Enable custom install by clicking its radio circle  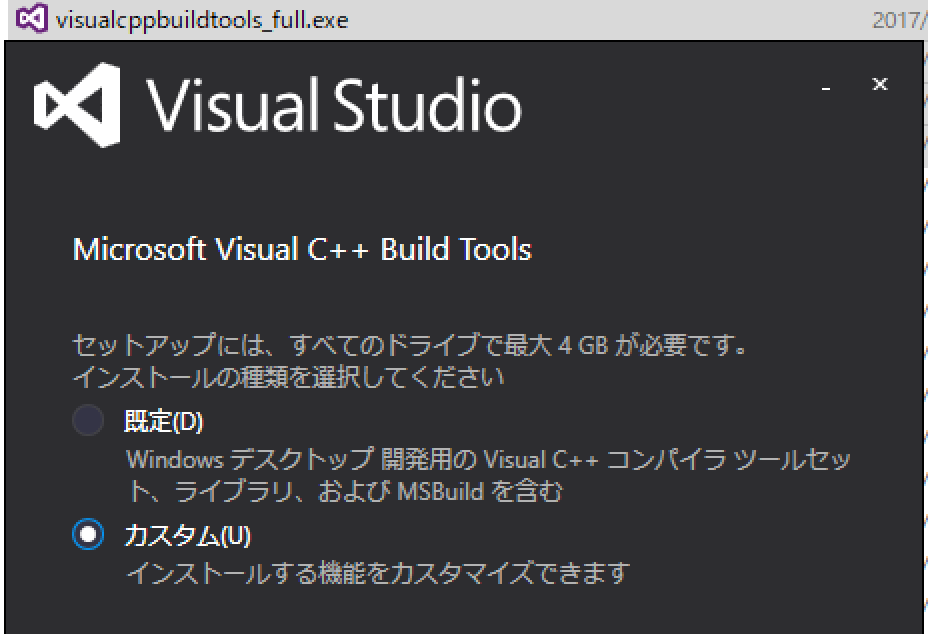[87, 536]
